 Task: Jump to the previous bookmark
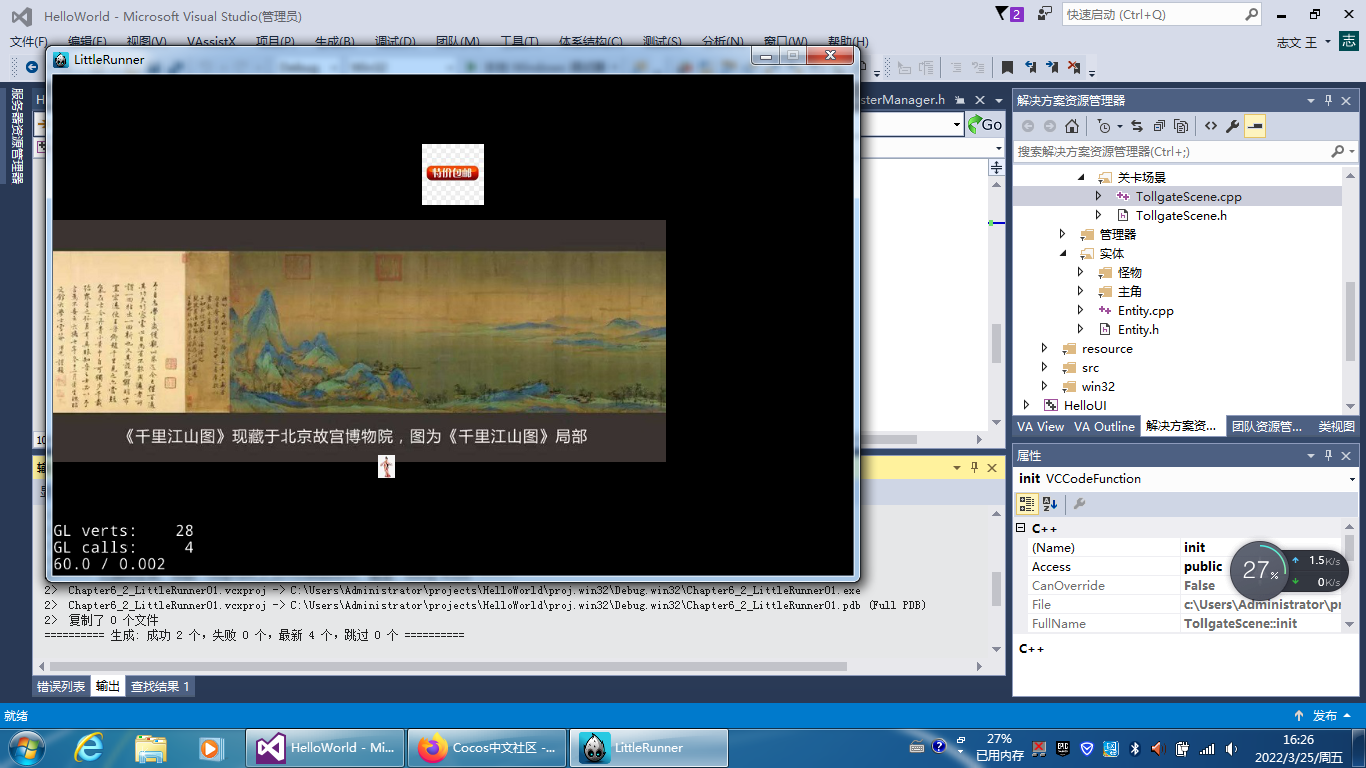[1031, 67]
